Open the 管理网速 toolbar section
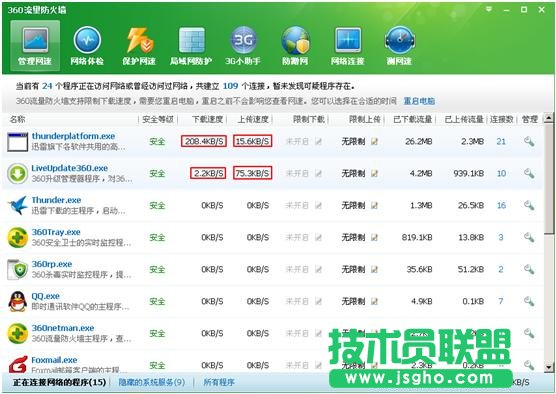This screenshot has height=394, width=556. click(35, 45)
